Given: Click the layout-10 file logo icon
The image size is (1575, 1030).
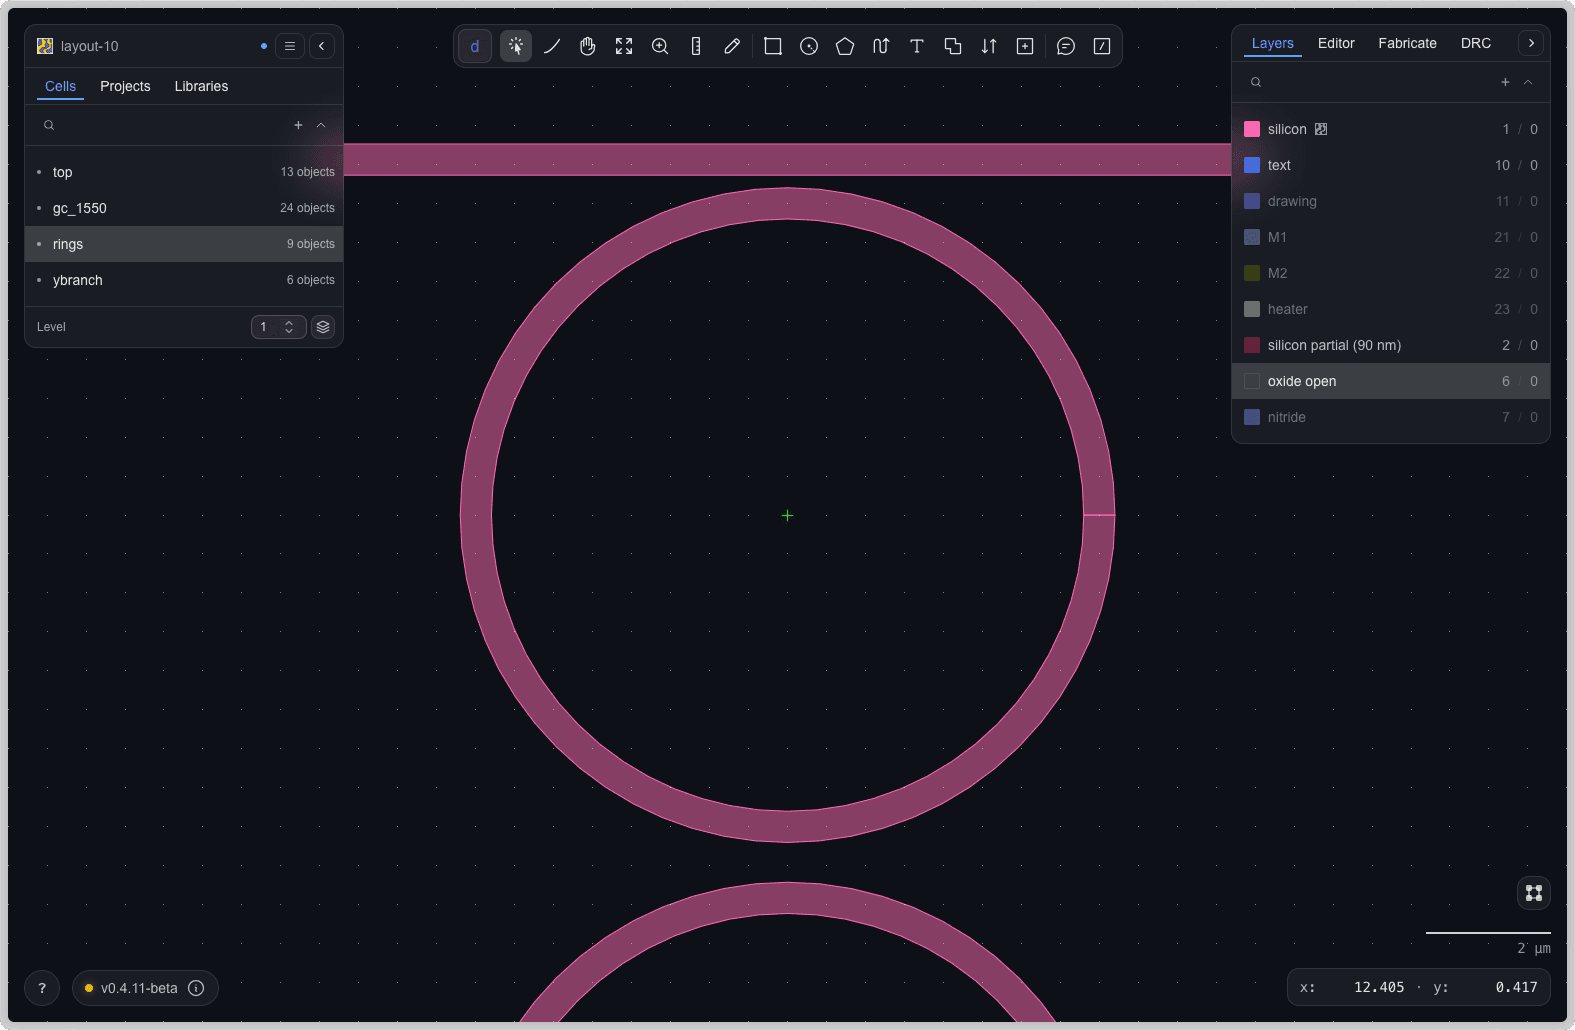Looking at the screenshot, I should [45, 46].
